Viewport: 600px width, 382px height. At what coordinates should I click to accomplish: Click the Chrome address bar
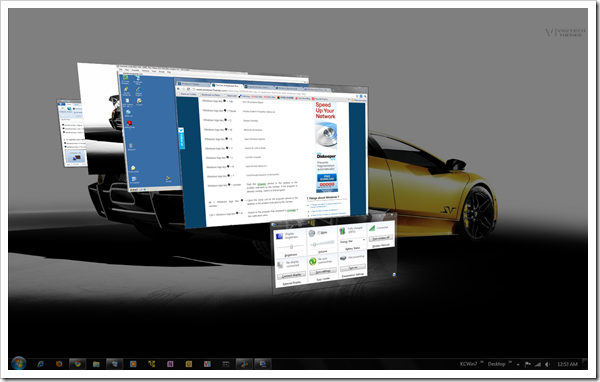(272, 92)
